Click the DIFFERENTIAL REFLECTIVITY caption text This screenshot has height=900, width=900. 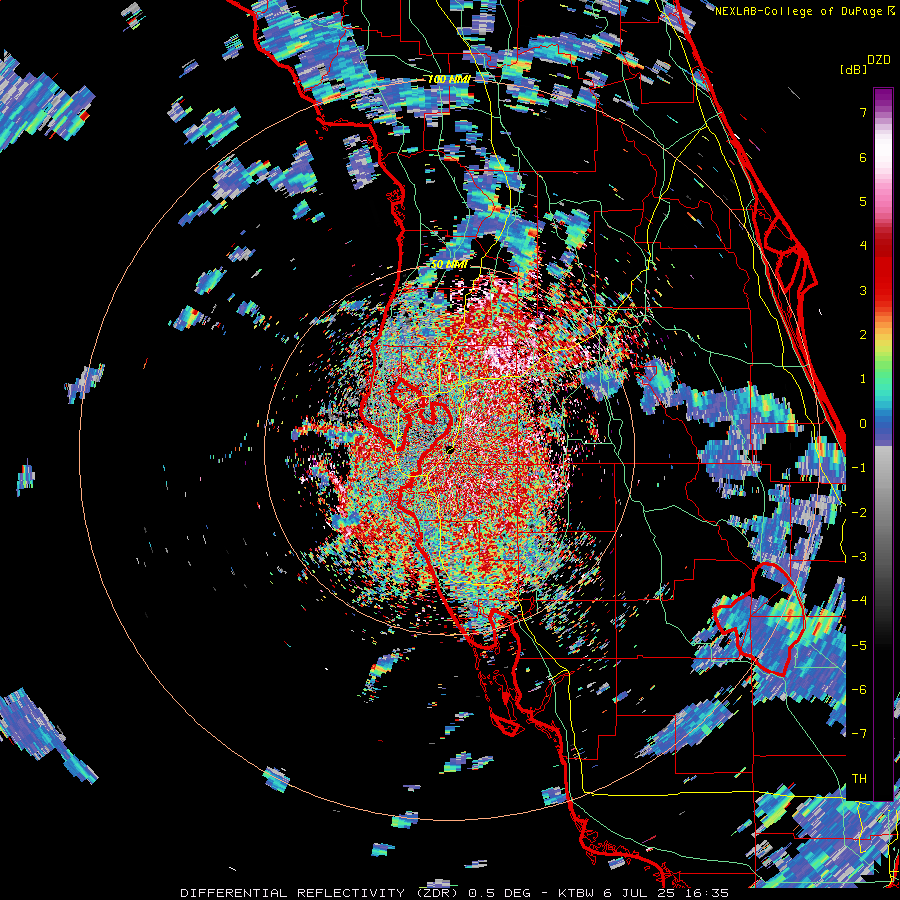click(x=293, y=893)
